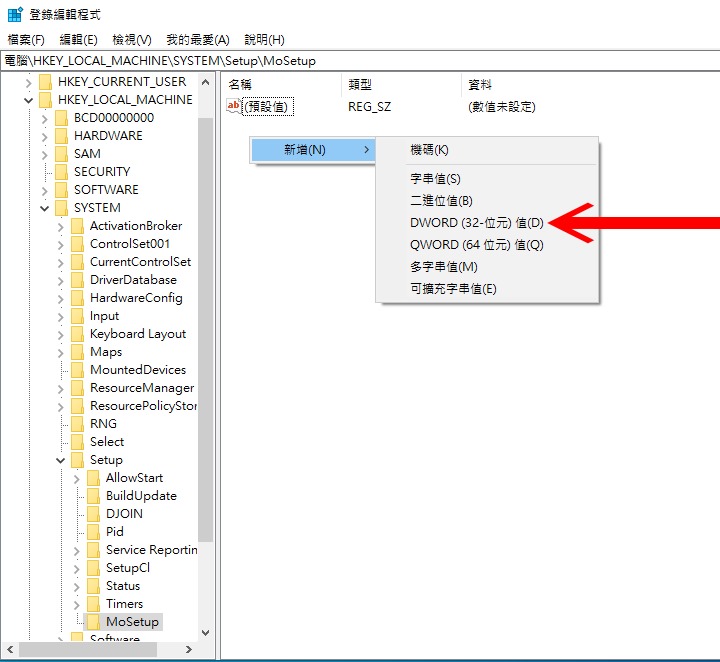Viewport: 720px width, 662px height.
Task: Click the Maps folder icon
Action: pyautogui.click(x=78, y=352)
